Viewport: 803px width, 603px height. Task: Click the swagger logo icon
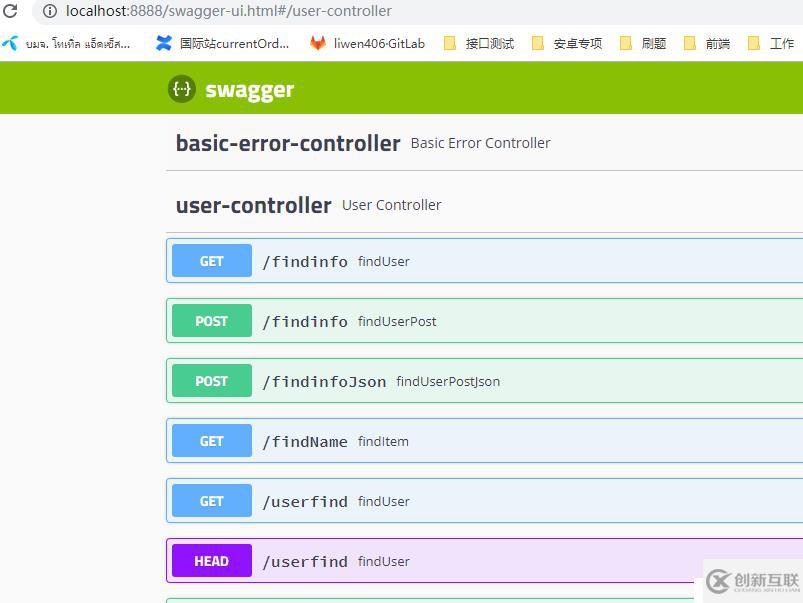point(182,89)
